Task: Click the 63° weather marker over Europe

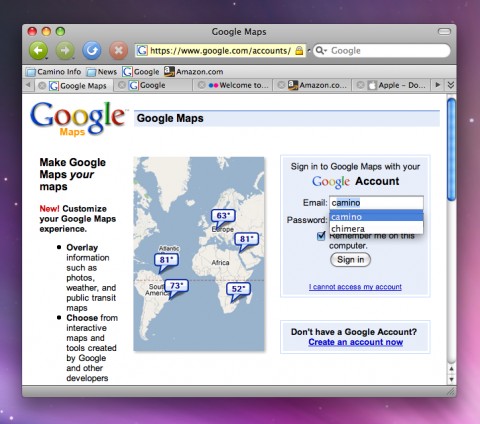Action: (223, 217)
